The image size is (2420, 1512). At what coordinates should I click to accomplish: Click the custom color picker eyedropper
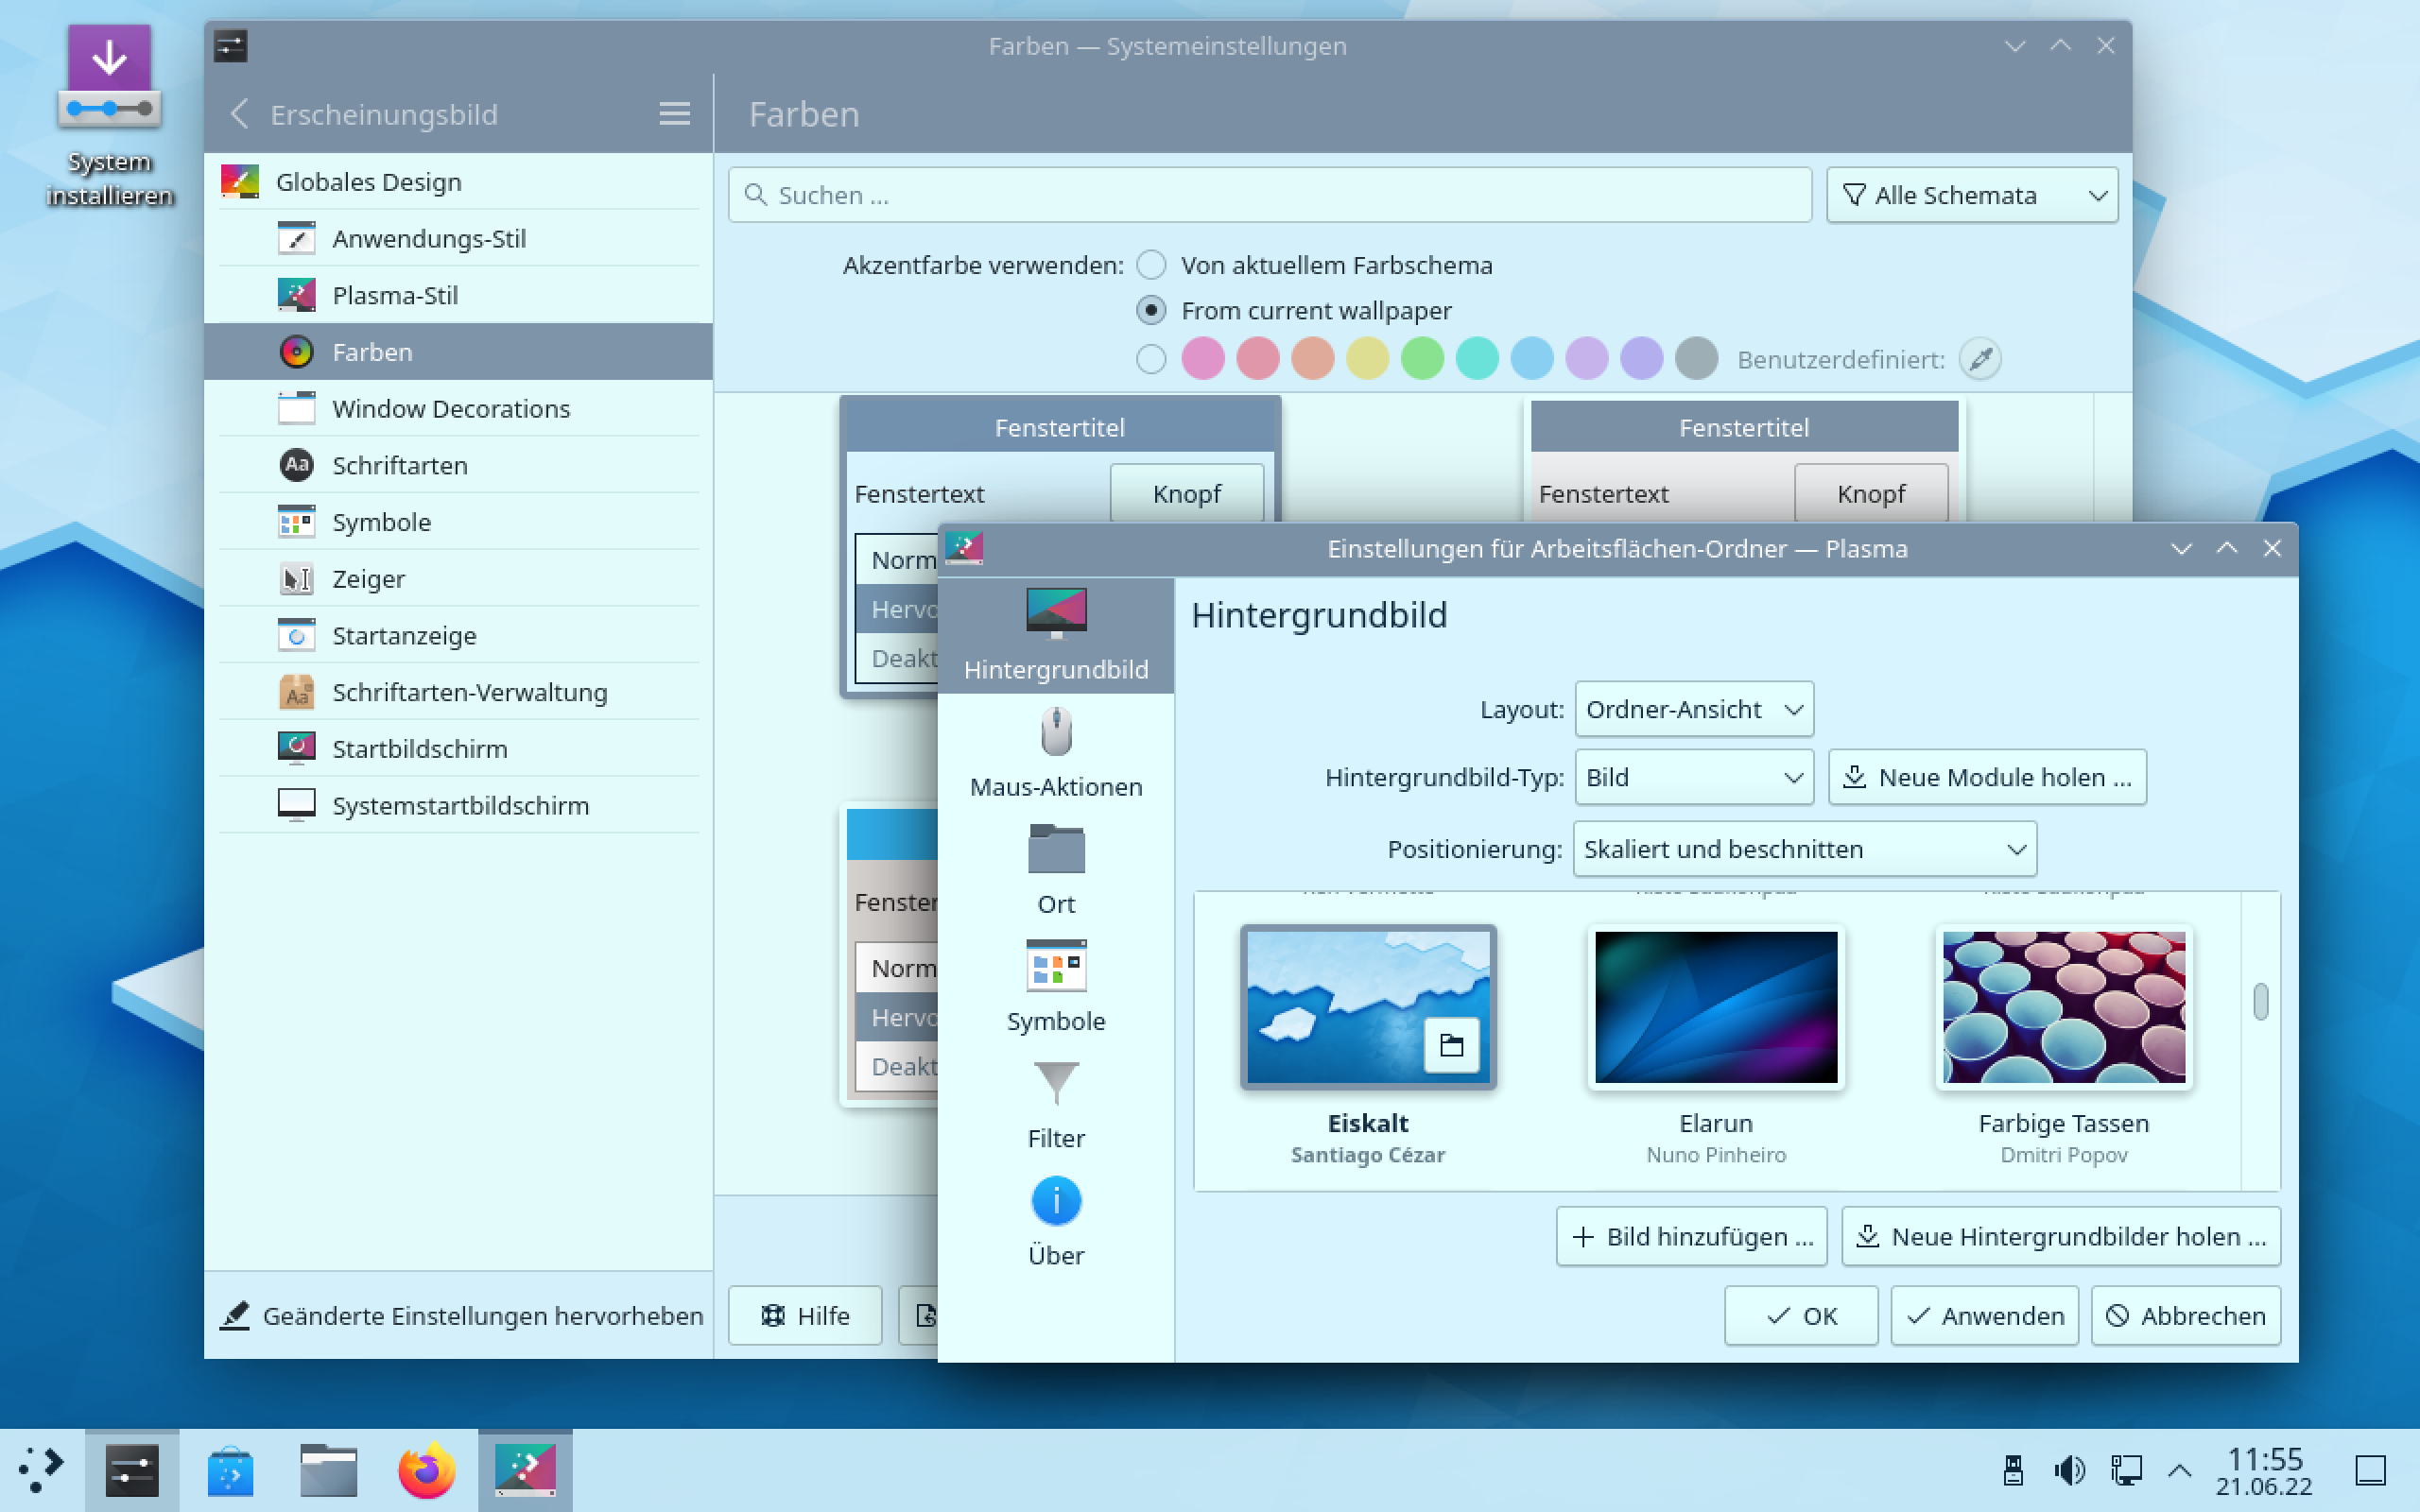1979,359
